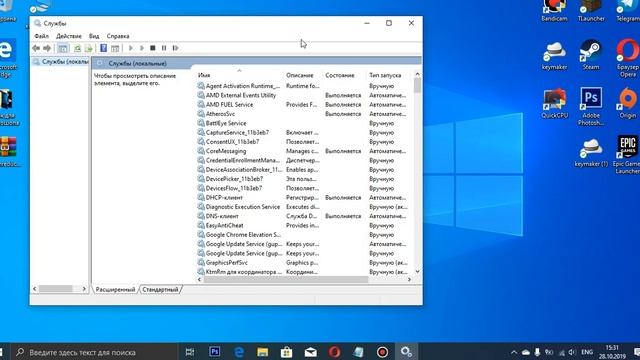Viewport: 640px width, 360px height.
Task: Click the tree pane horizontal scrollbar right arrow
Action: point(84,289)
